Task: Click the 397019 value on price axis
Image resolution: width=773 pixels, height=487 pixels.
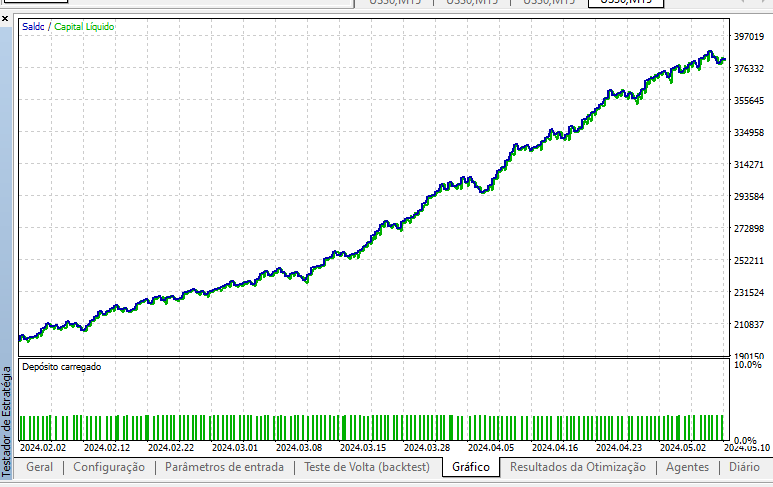Action: click(x=749, y=37)
